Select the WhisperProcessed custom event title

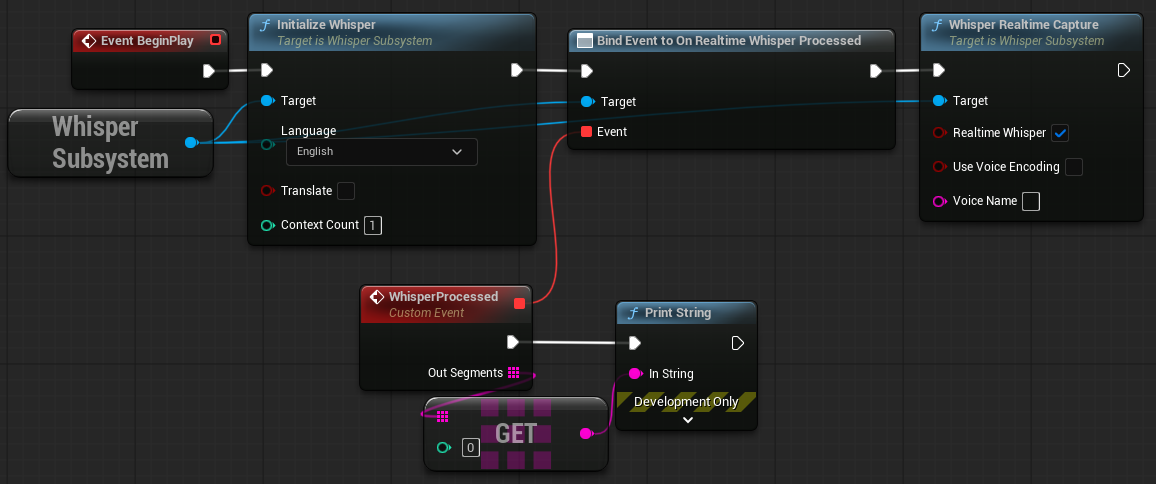coord(443,297)
